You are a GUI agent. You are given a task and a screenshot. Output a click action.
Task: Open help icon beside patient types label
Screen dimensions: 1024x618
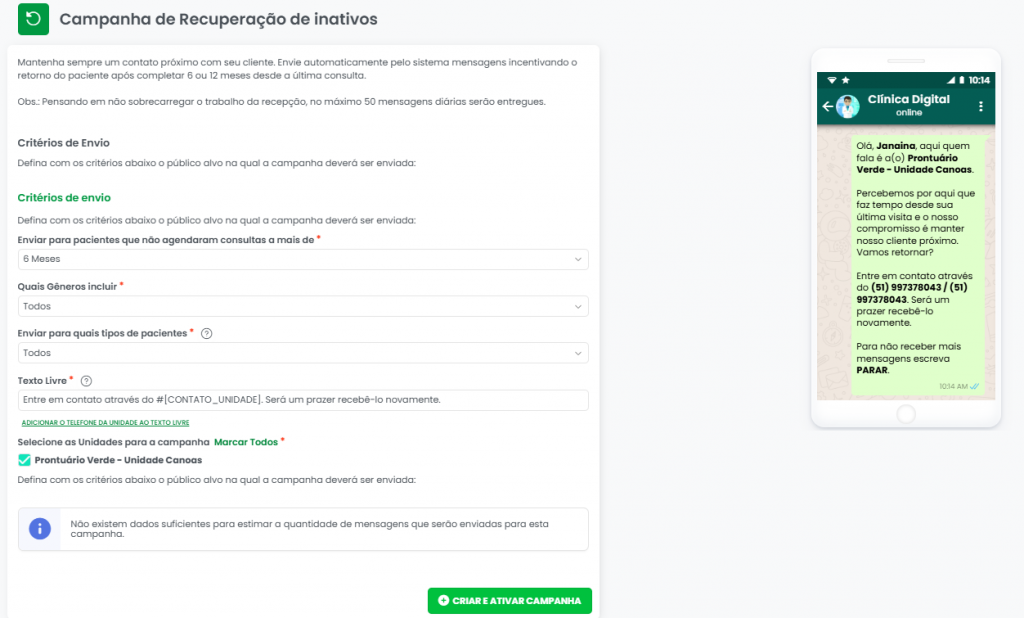coord(207,333)
